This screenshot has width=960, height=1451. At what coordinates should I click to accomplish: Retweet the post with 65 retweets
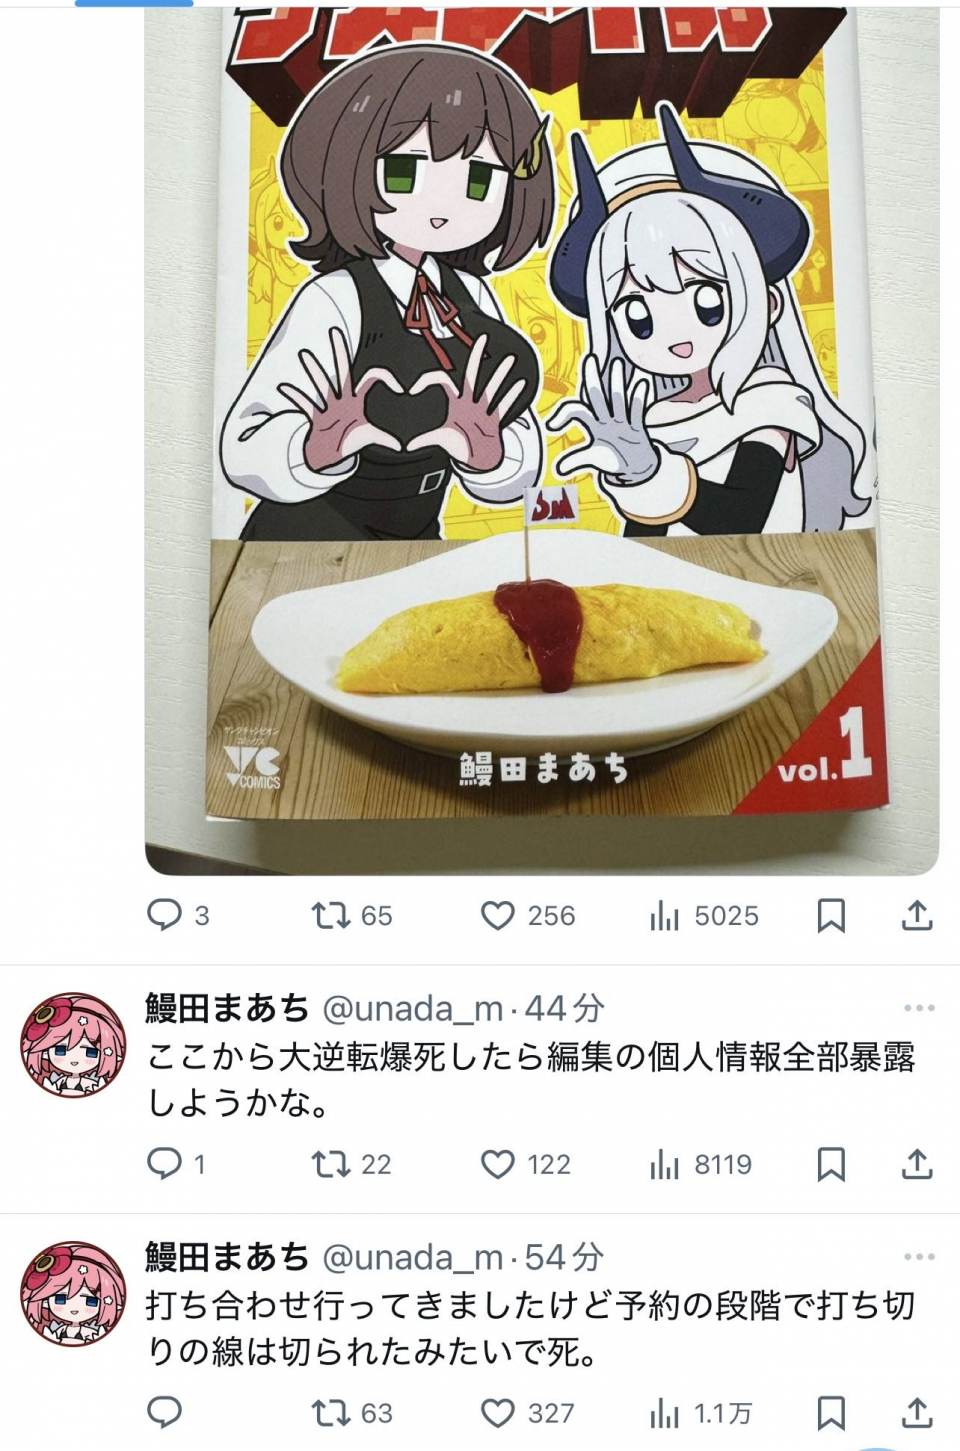[x=352, y=915]
